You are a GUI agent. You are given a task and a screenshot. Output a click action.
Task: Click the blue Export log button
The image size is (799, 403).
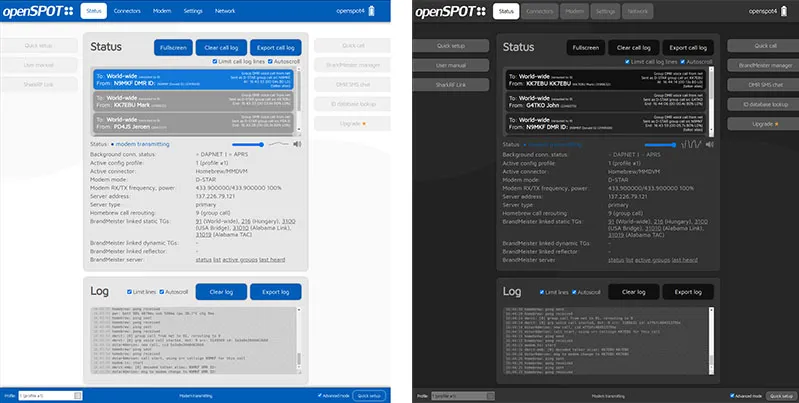point(276,292)
